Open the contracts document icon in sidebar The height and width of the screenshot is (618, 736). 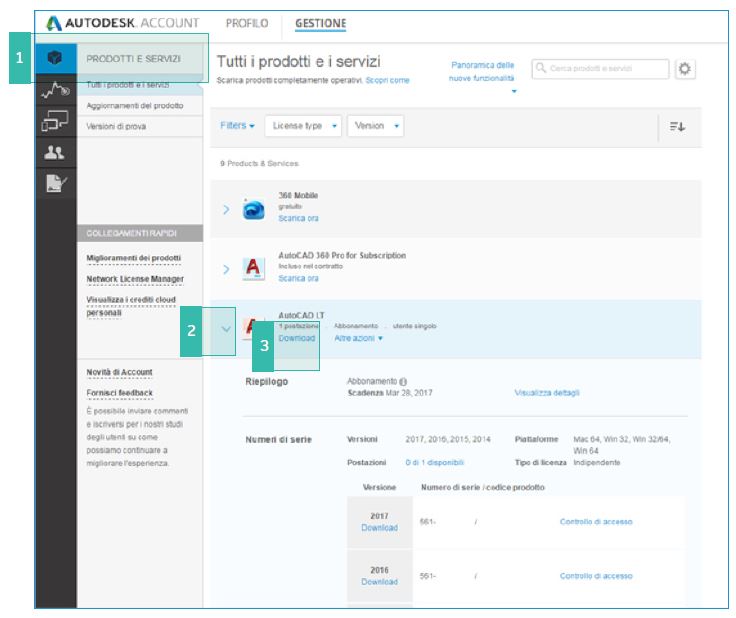tap(55, 183)
